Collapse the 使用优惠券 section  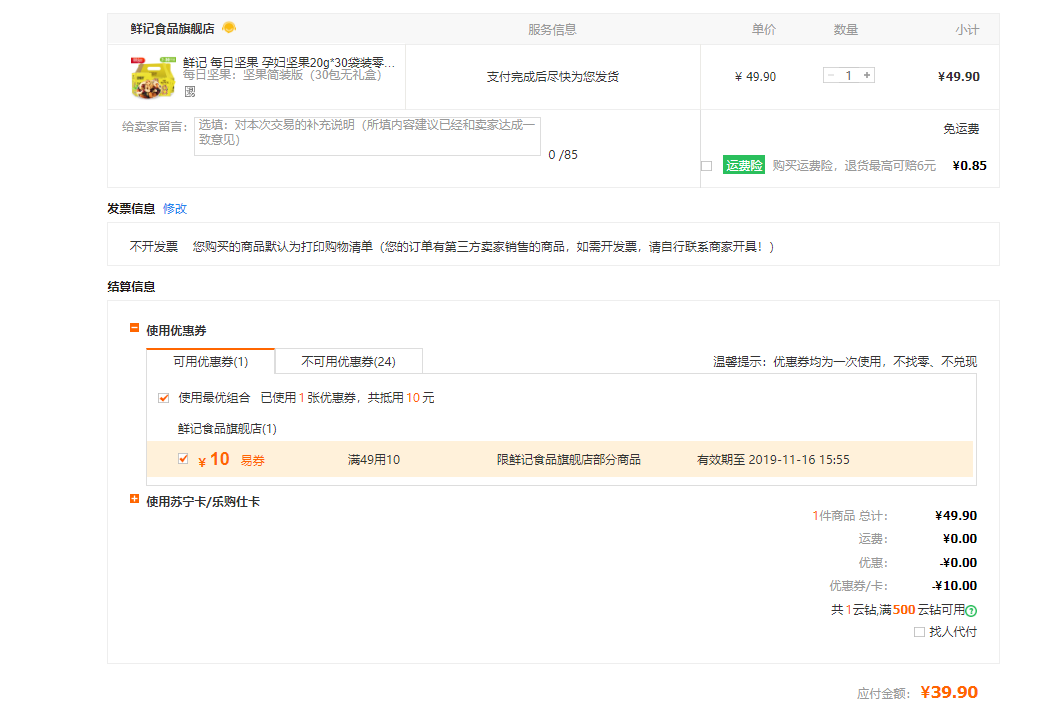tap(134, 328)
